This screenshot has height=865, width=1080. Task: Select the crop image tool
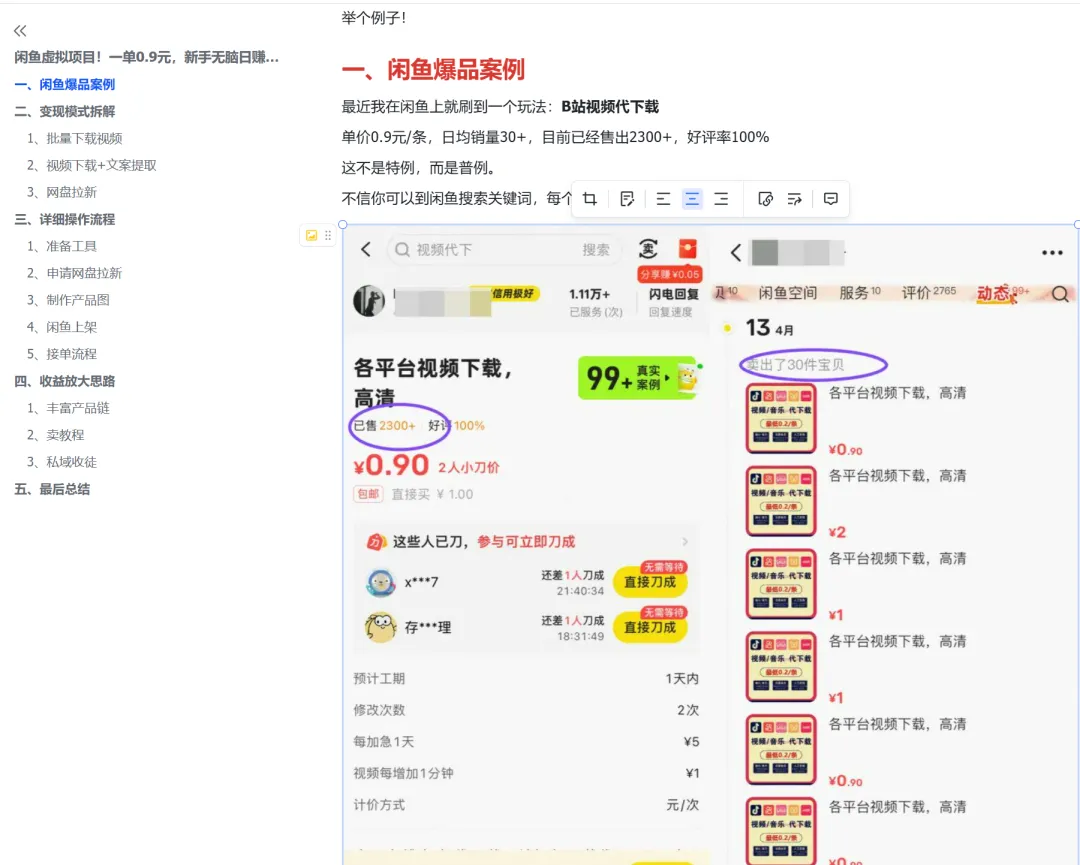pos(590,199)
